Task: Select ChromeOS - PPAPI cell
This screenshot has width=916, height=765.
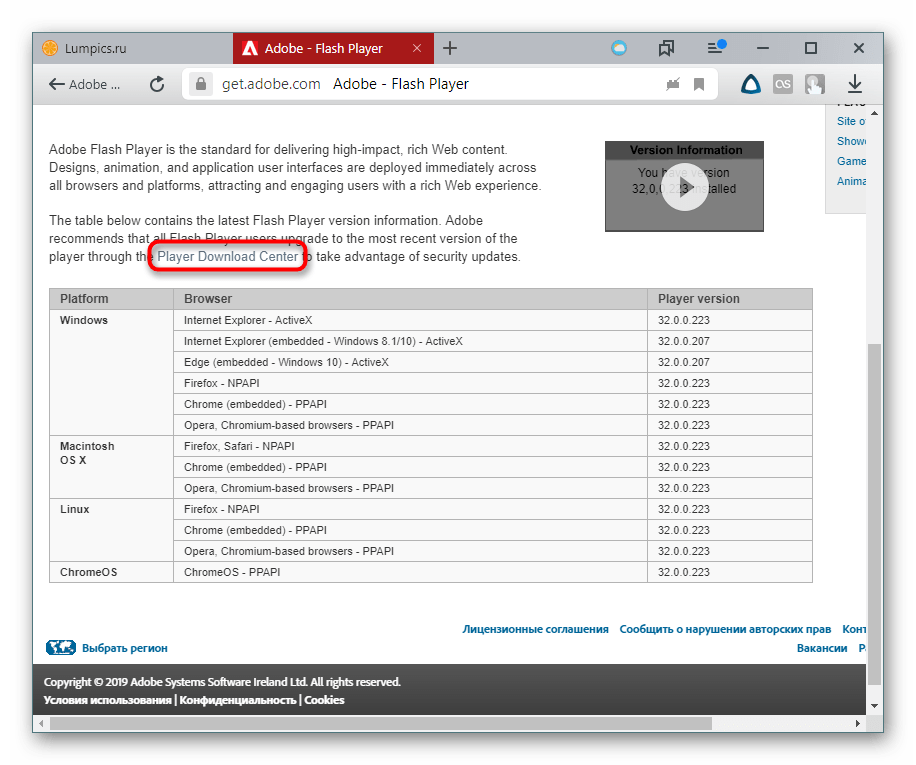Action: pos(410,572)
